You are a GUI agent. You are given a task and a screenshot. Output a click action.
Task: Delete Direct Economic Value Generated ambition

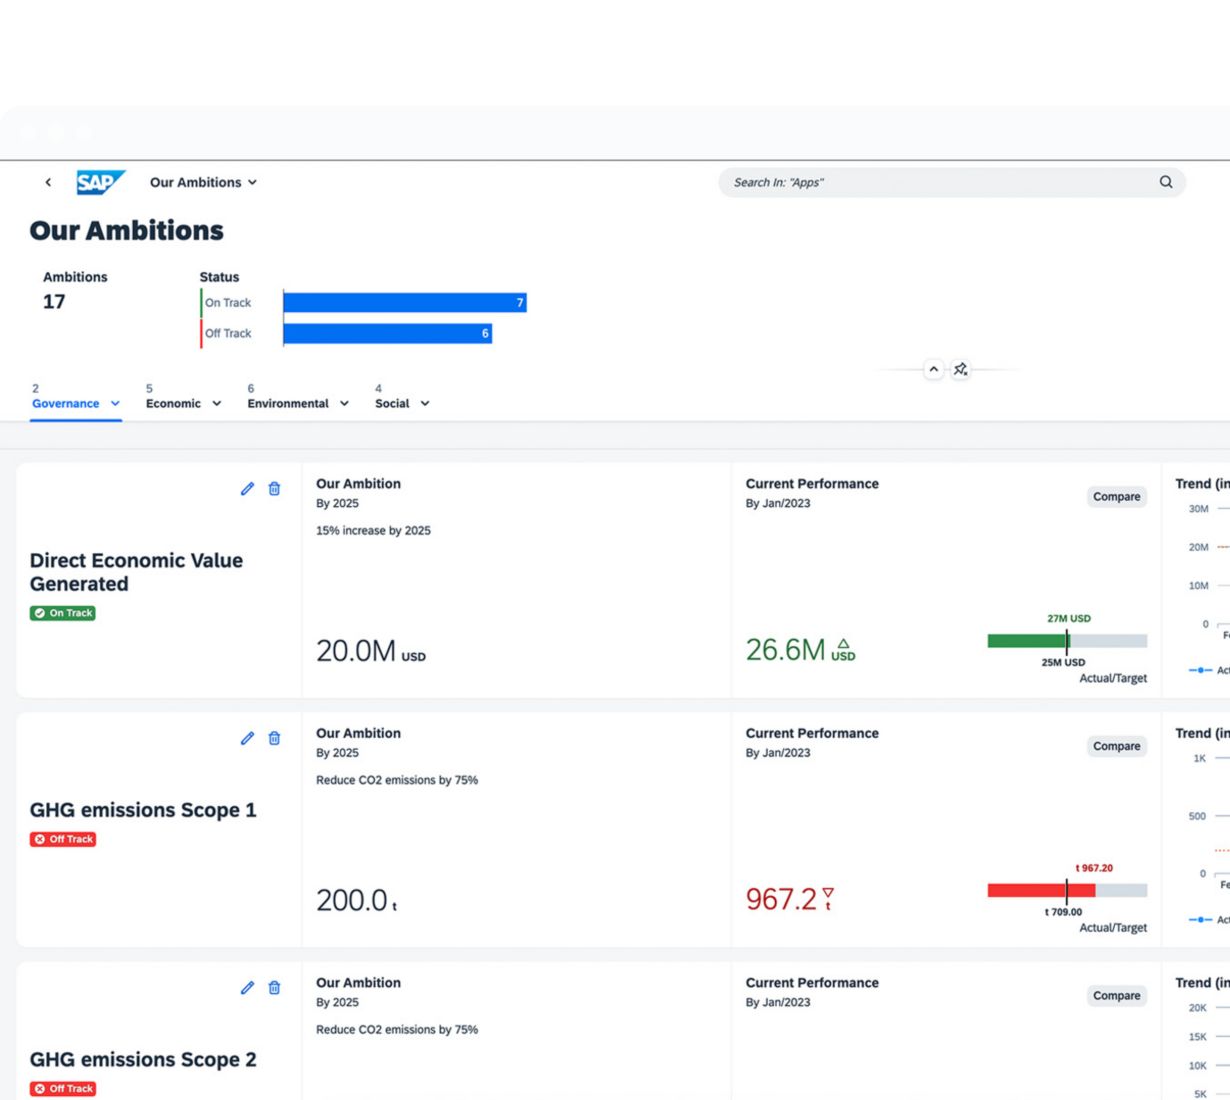pyautogui.click(x=274, y=489)
